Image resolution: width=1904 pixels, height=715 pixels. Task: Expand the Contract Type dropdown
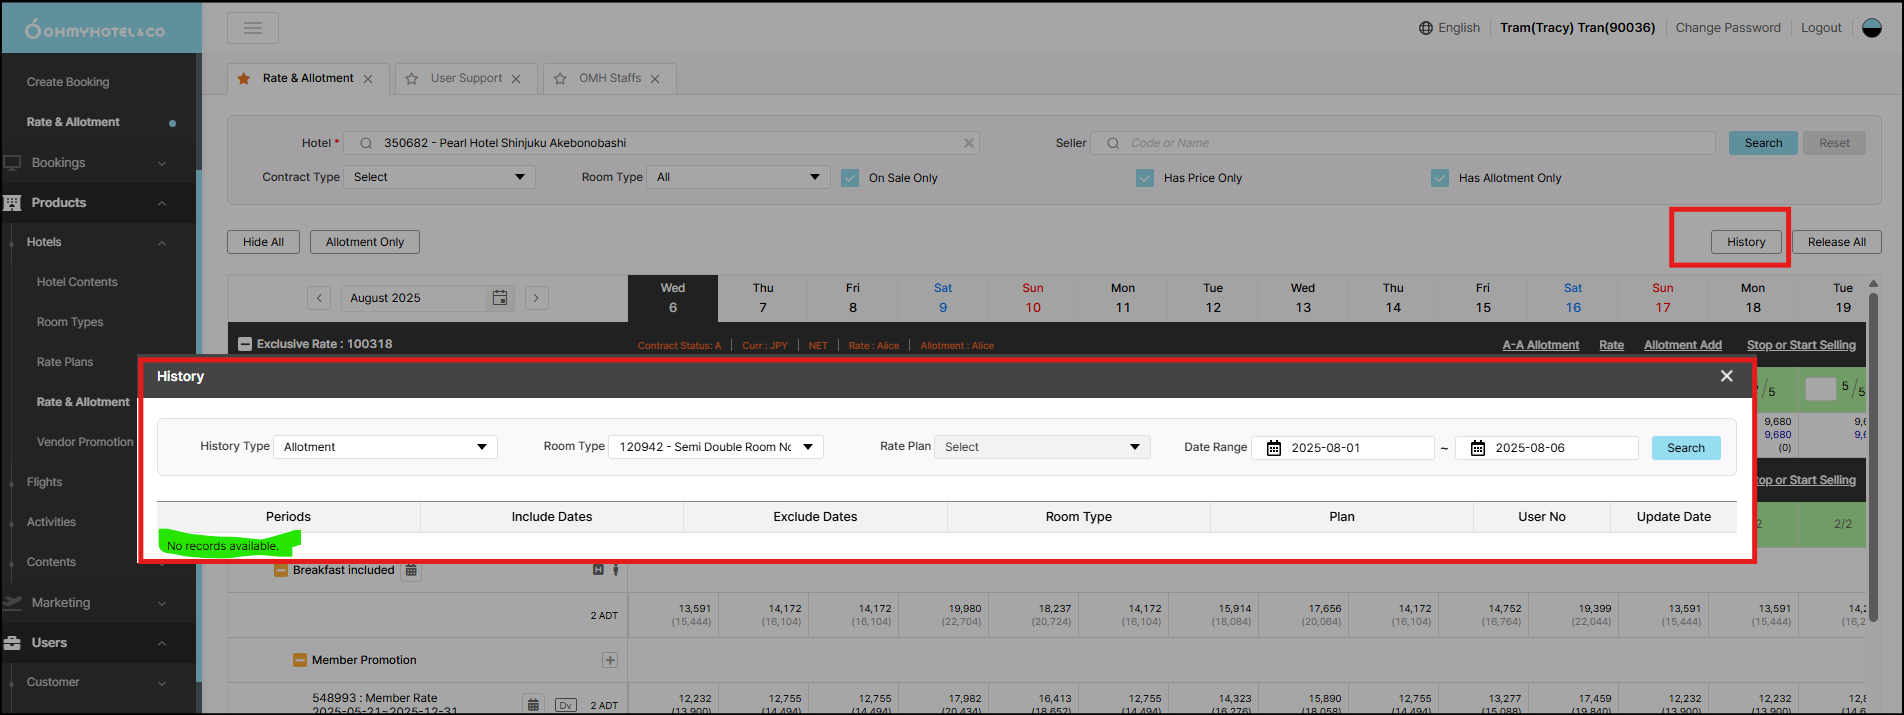(438, 177)
